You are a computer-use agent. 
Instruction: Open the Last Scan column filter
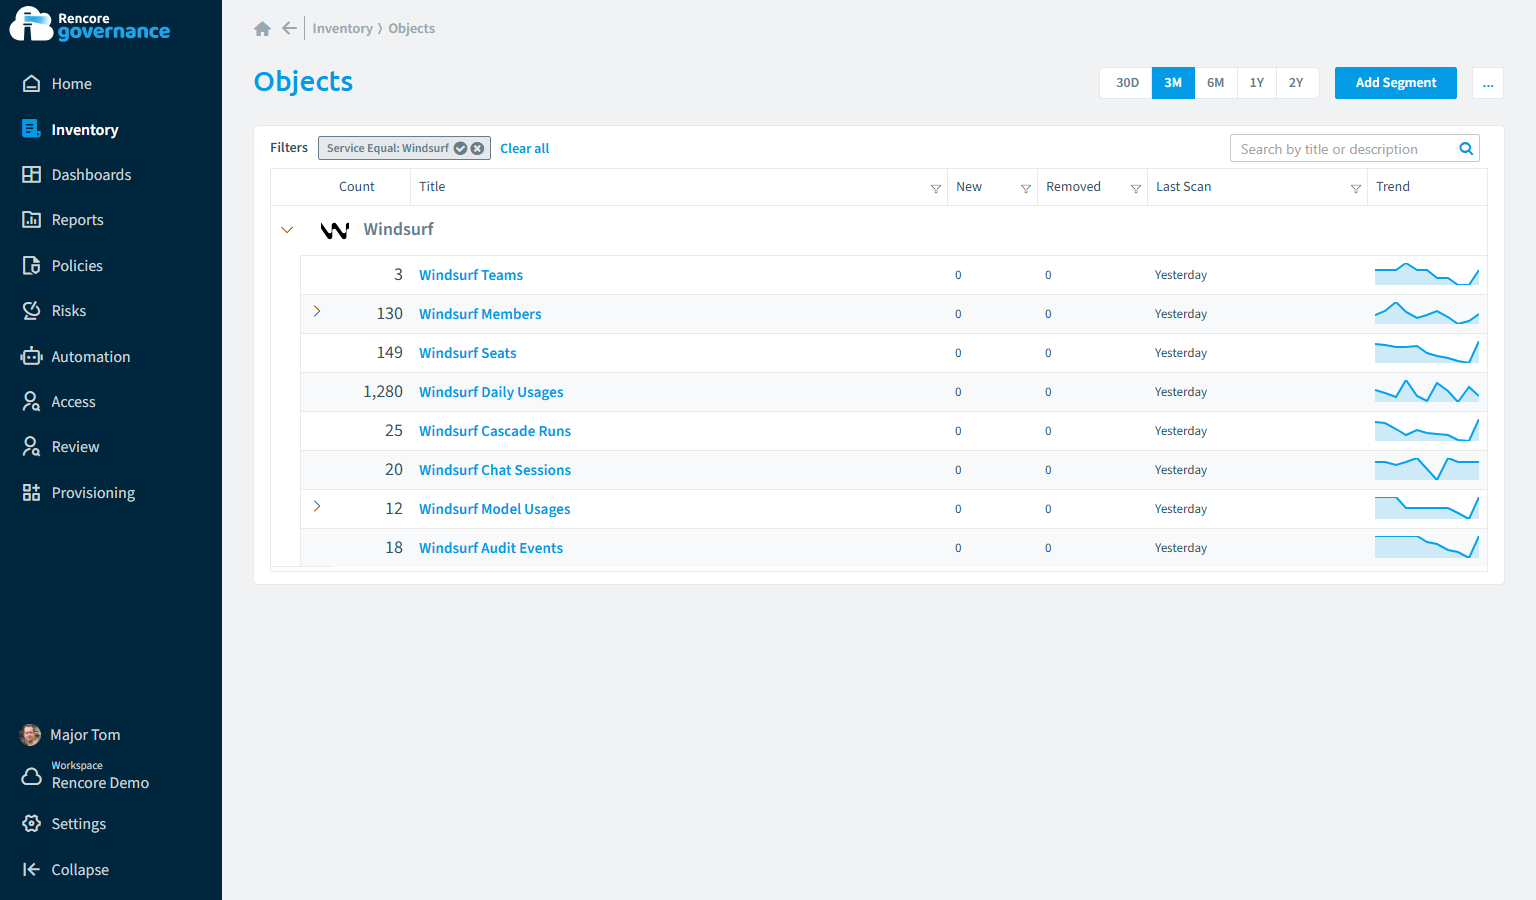[x=1356, y=188]
